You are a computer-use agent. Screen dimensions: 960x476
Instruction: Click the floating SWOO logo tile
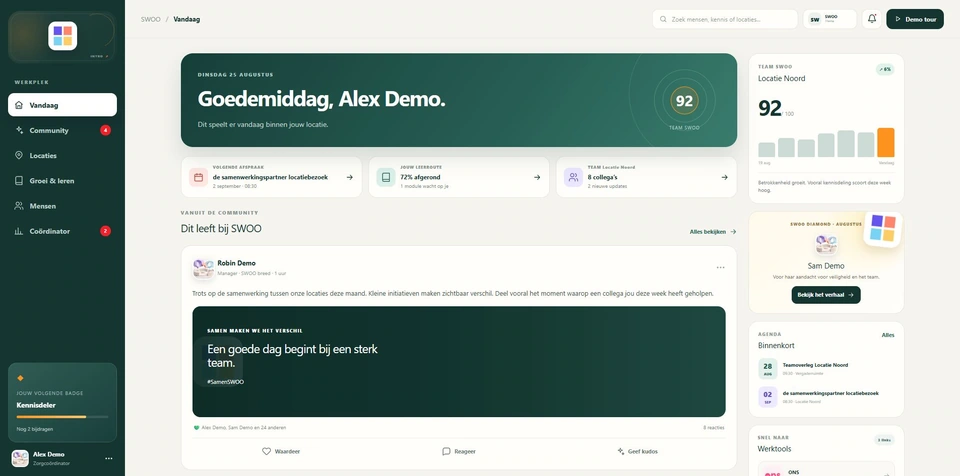(883, 228)
